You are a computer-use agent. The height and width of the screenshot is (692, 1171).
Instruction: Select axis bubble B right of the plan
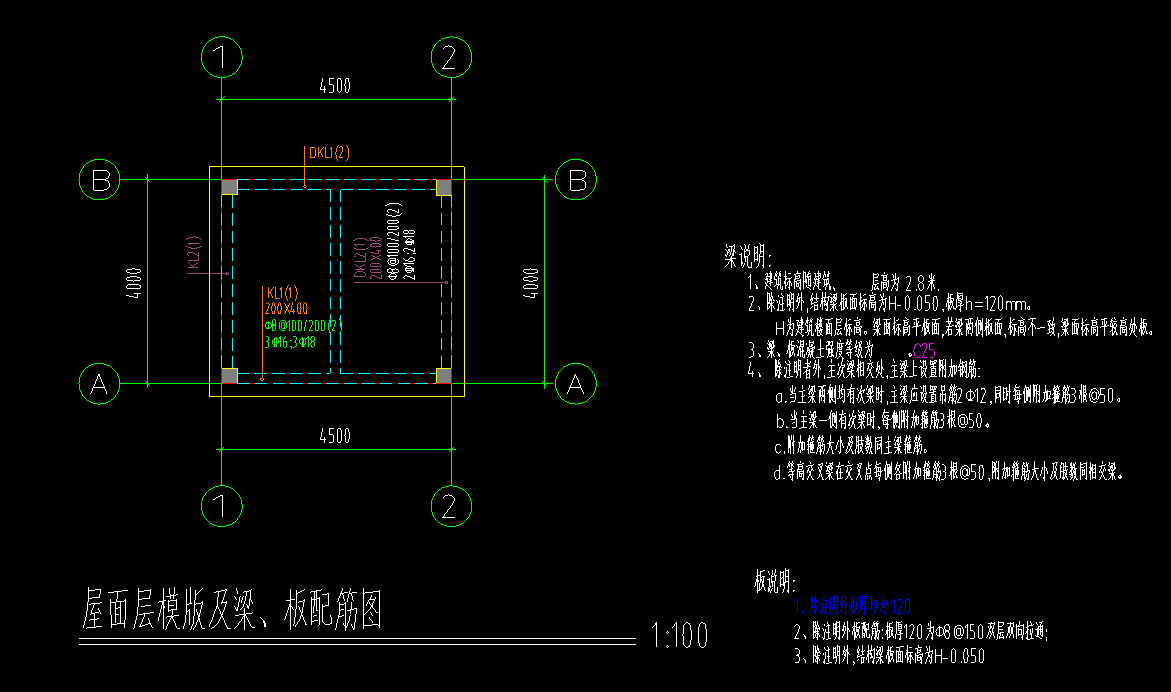tap(576, 180)
